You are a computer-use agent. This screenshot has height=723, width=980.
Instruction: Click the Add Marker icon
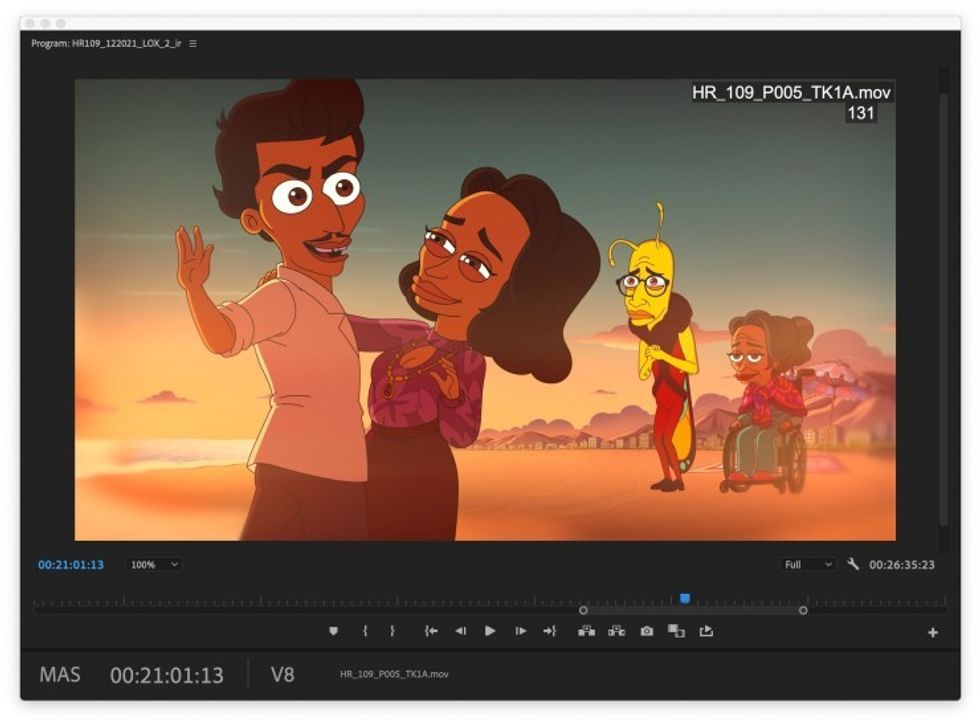(333, 631)
